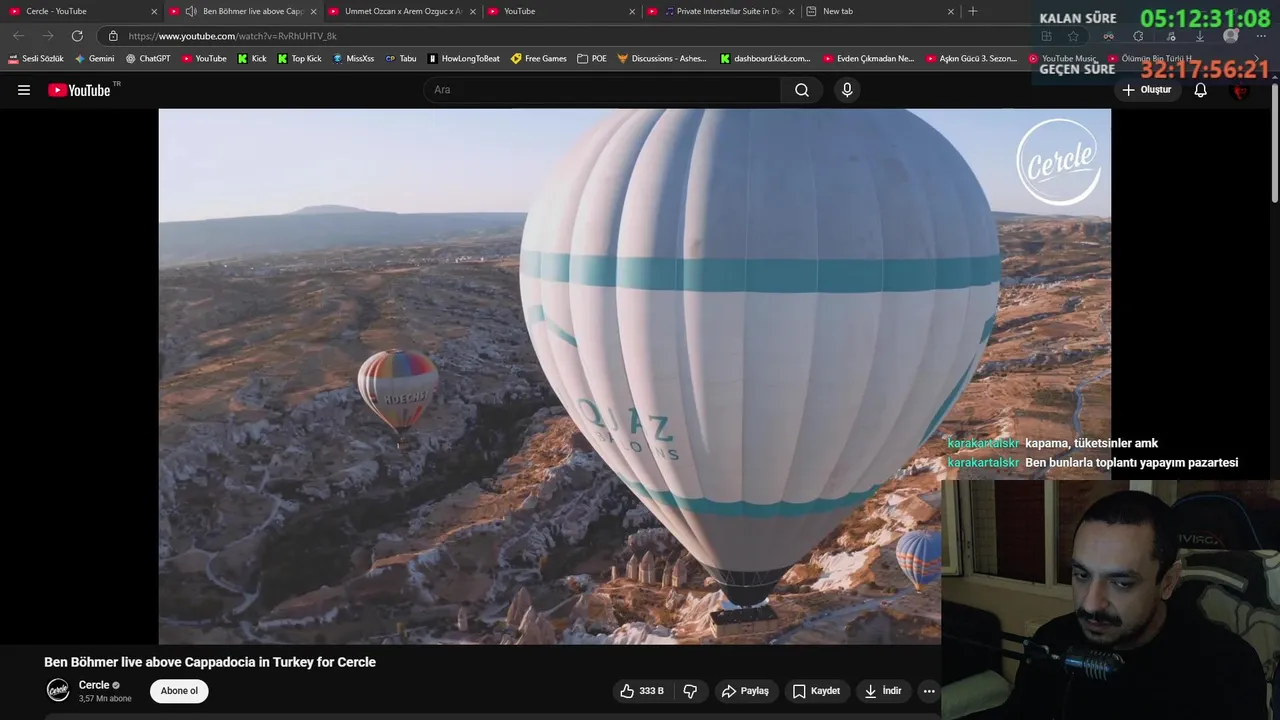Open the YouTube Music bookmark
The image size is (1280, 720).
pyautogui.click(x=1062, y=59)
